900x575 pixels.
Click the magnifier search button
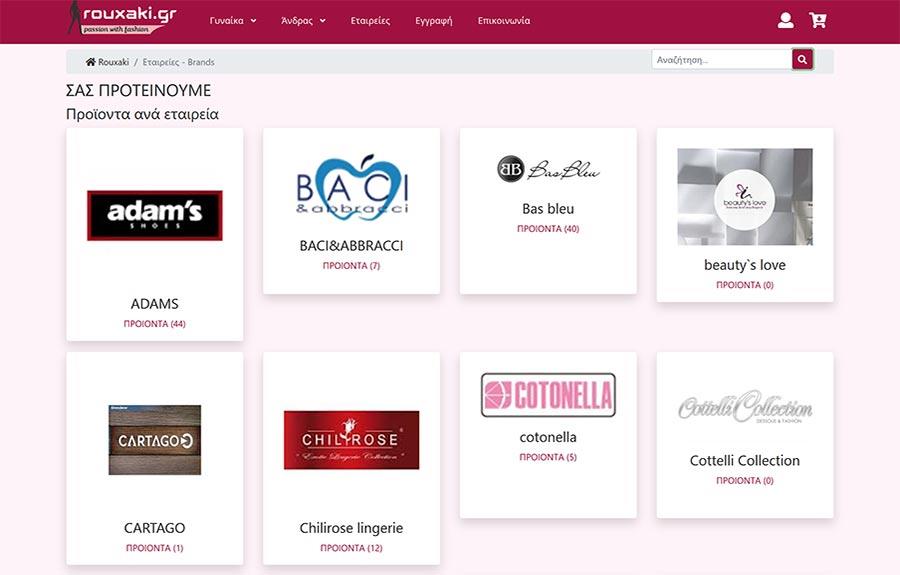pos(802,59)
